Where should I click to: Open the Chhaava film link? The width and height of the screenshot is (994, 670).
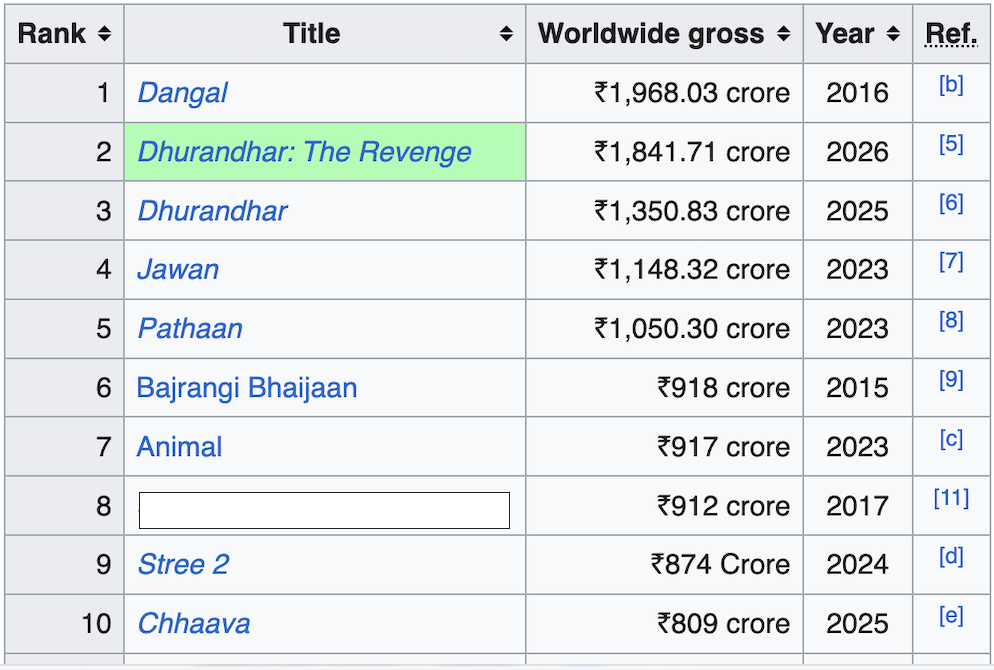[194, 624]
